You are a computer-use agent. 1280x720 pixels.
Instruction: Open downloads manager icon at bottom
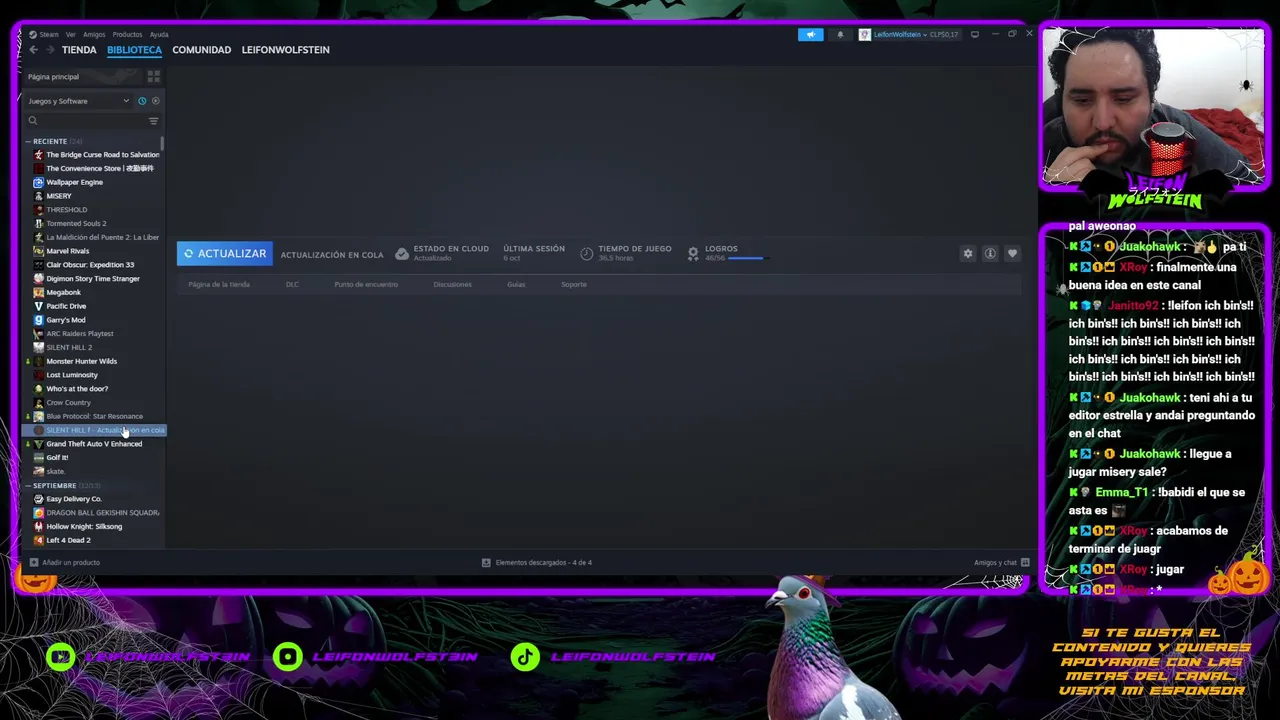(486, 562)
